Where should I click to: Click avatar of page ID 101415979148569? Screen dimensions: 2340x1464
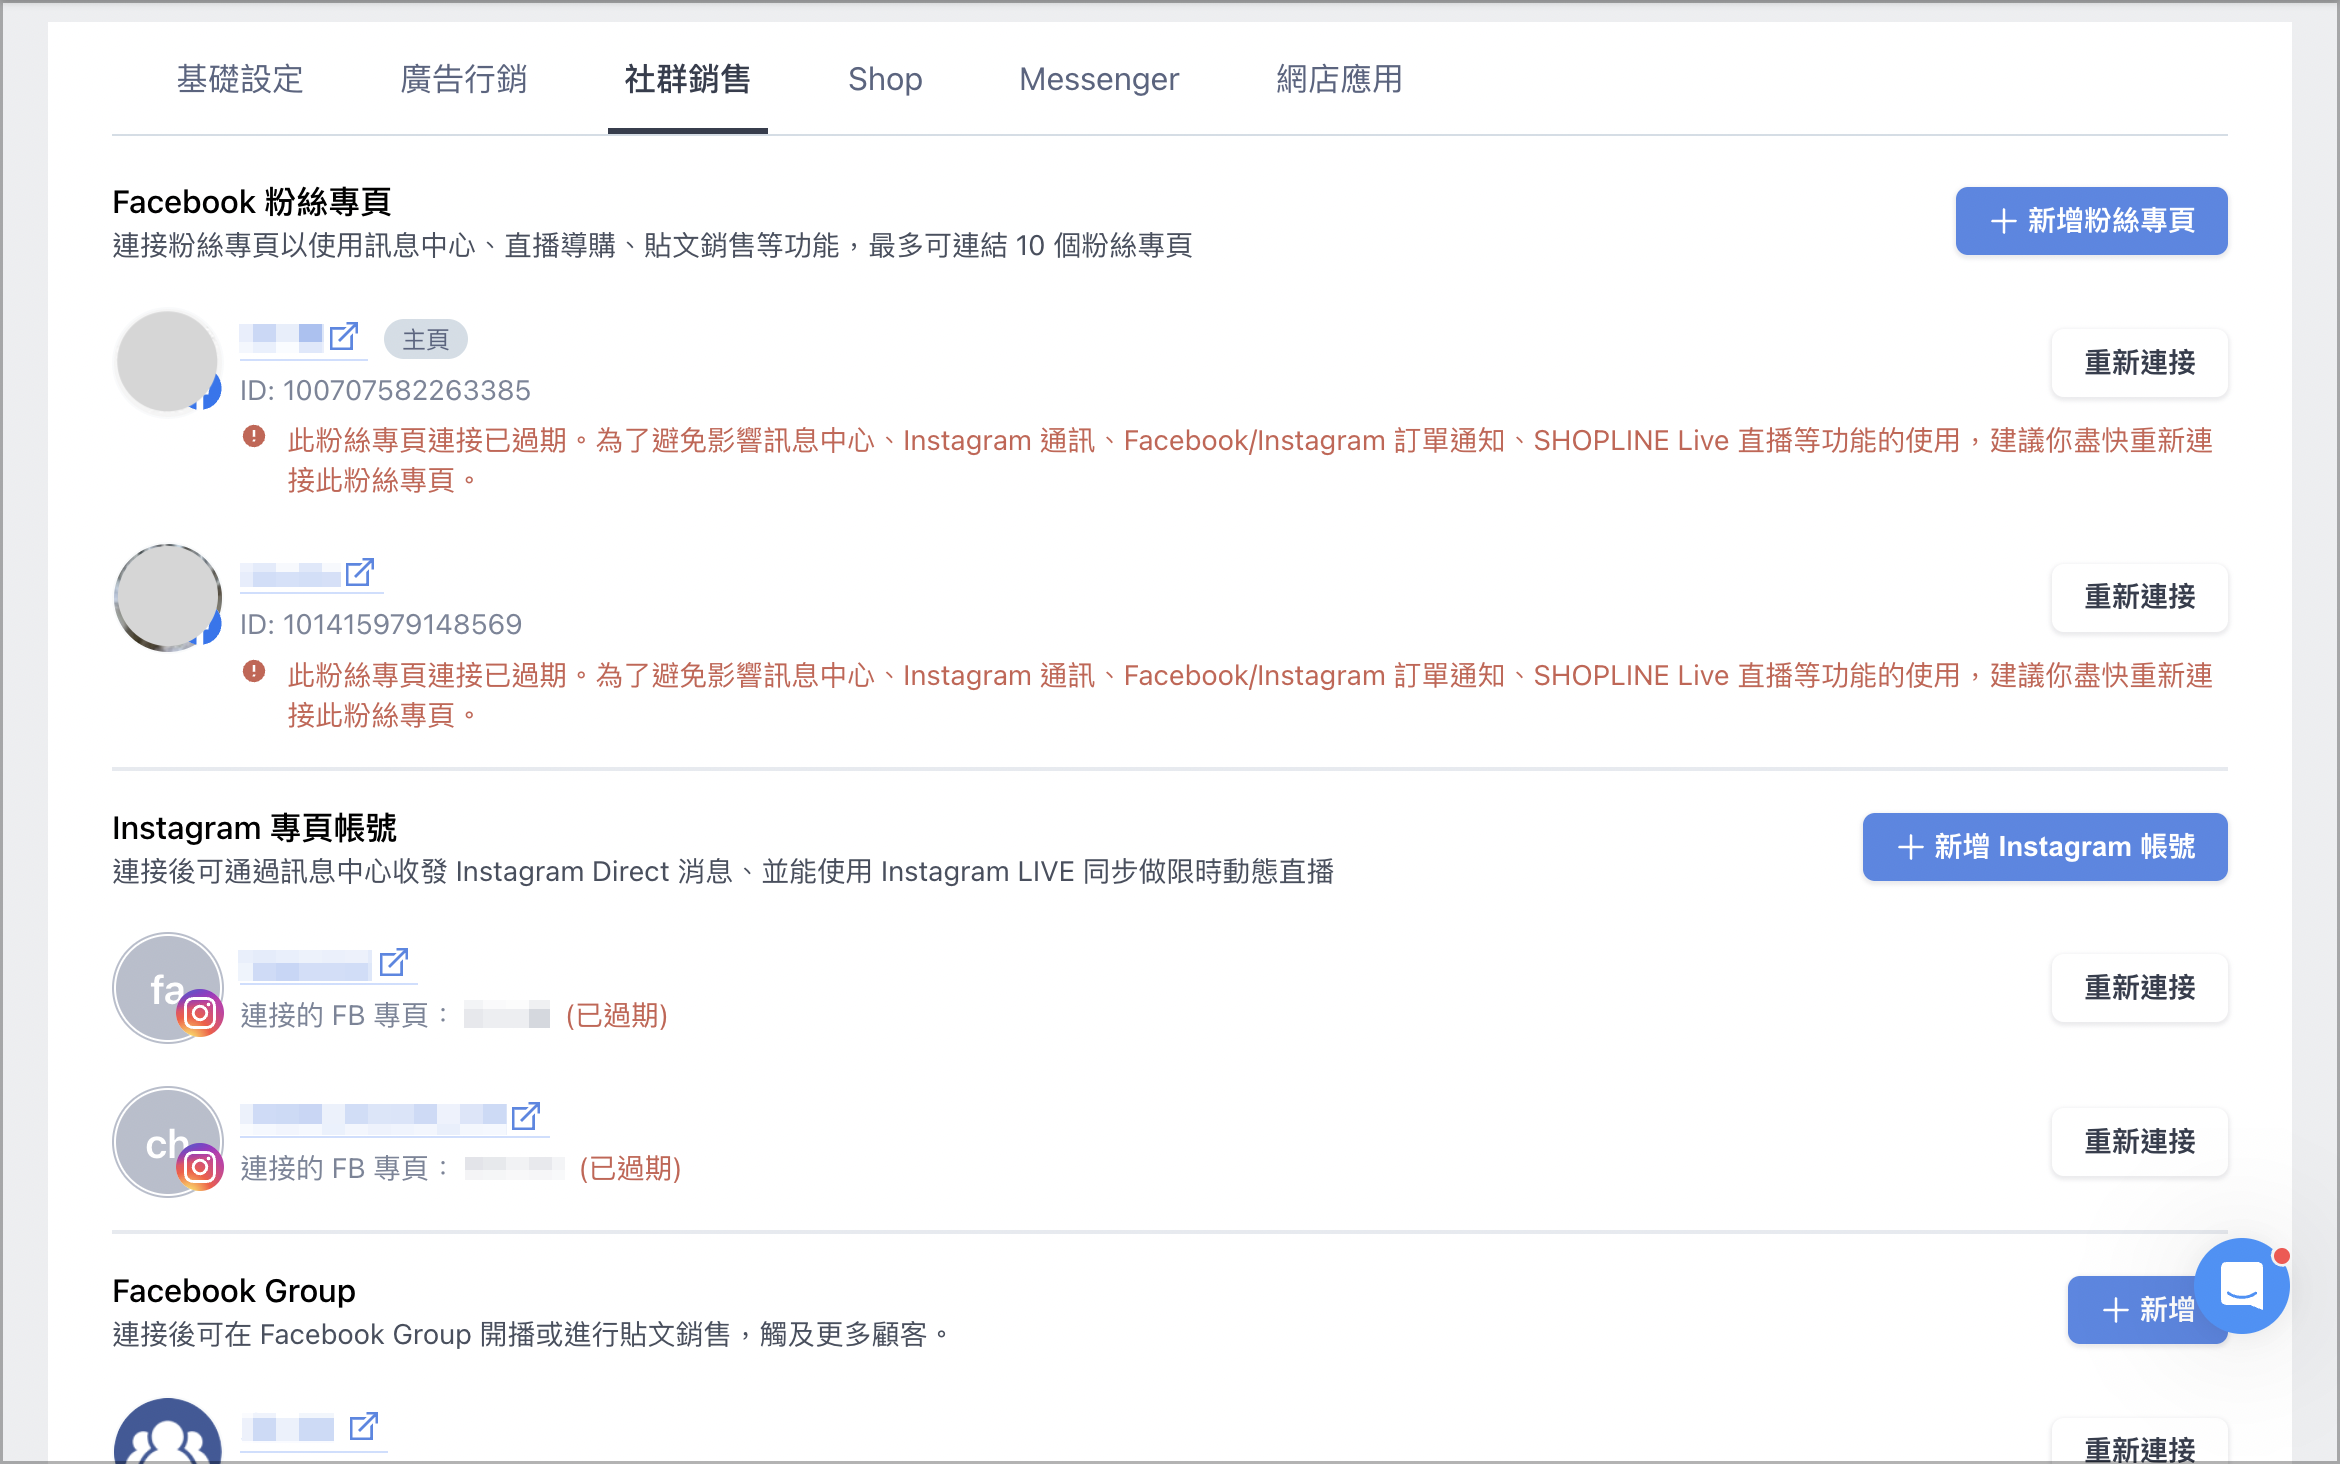click(x=168, y=597)
